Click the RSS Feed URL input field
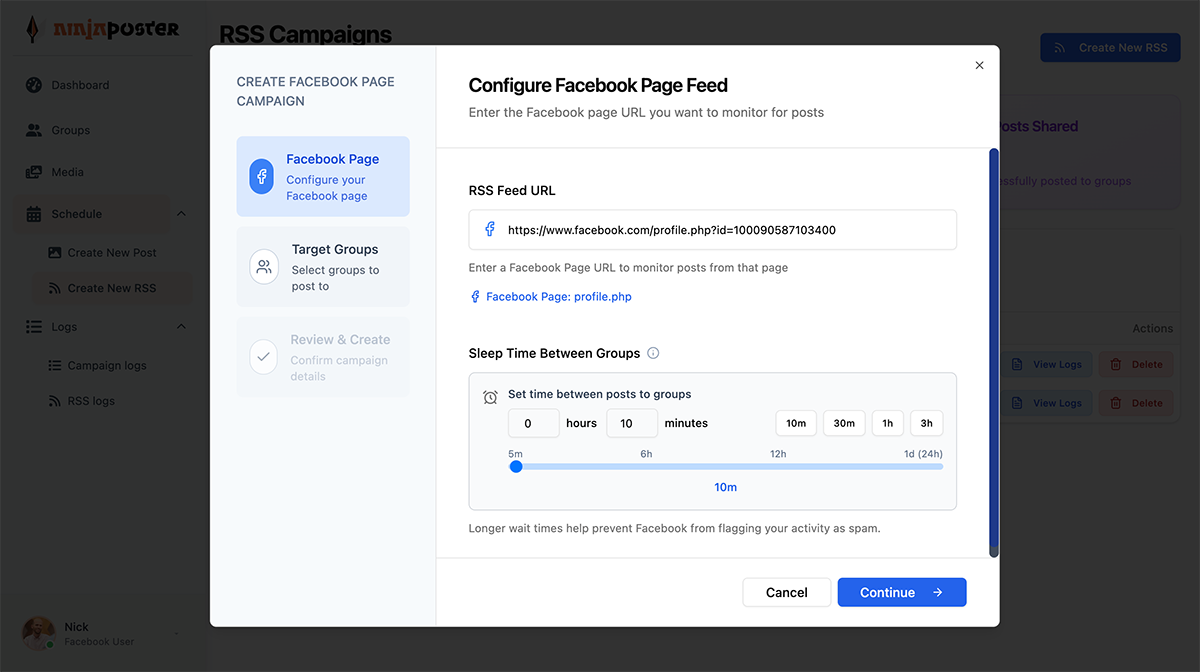The image size is (1200, 672). (x=713, y=229)
